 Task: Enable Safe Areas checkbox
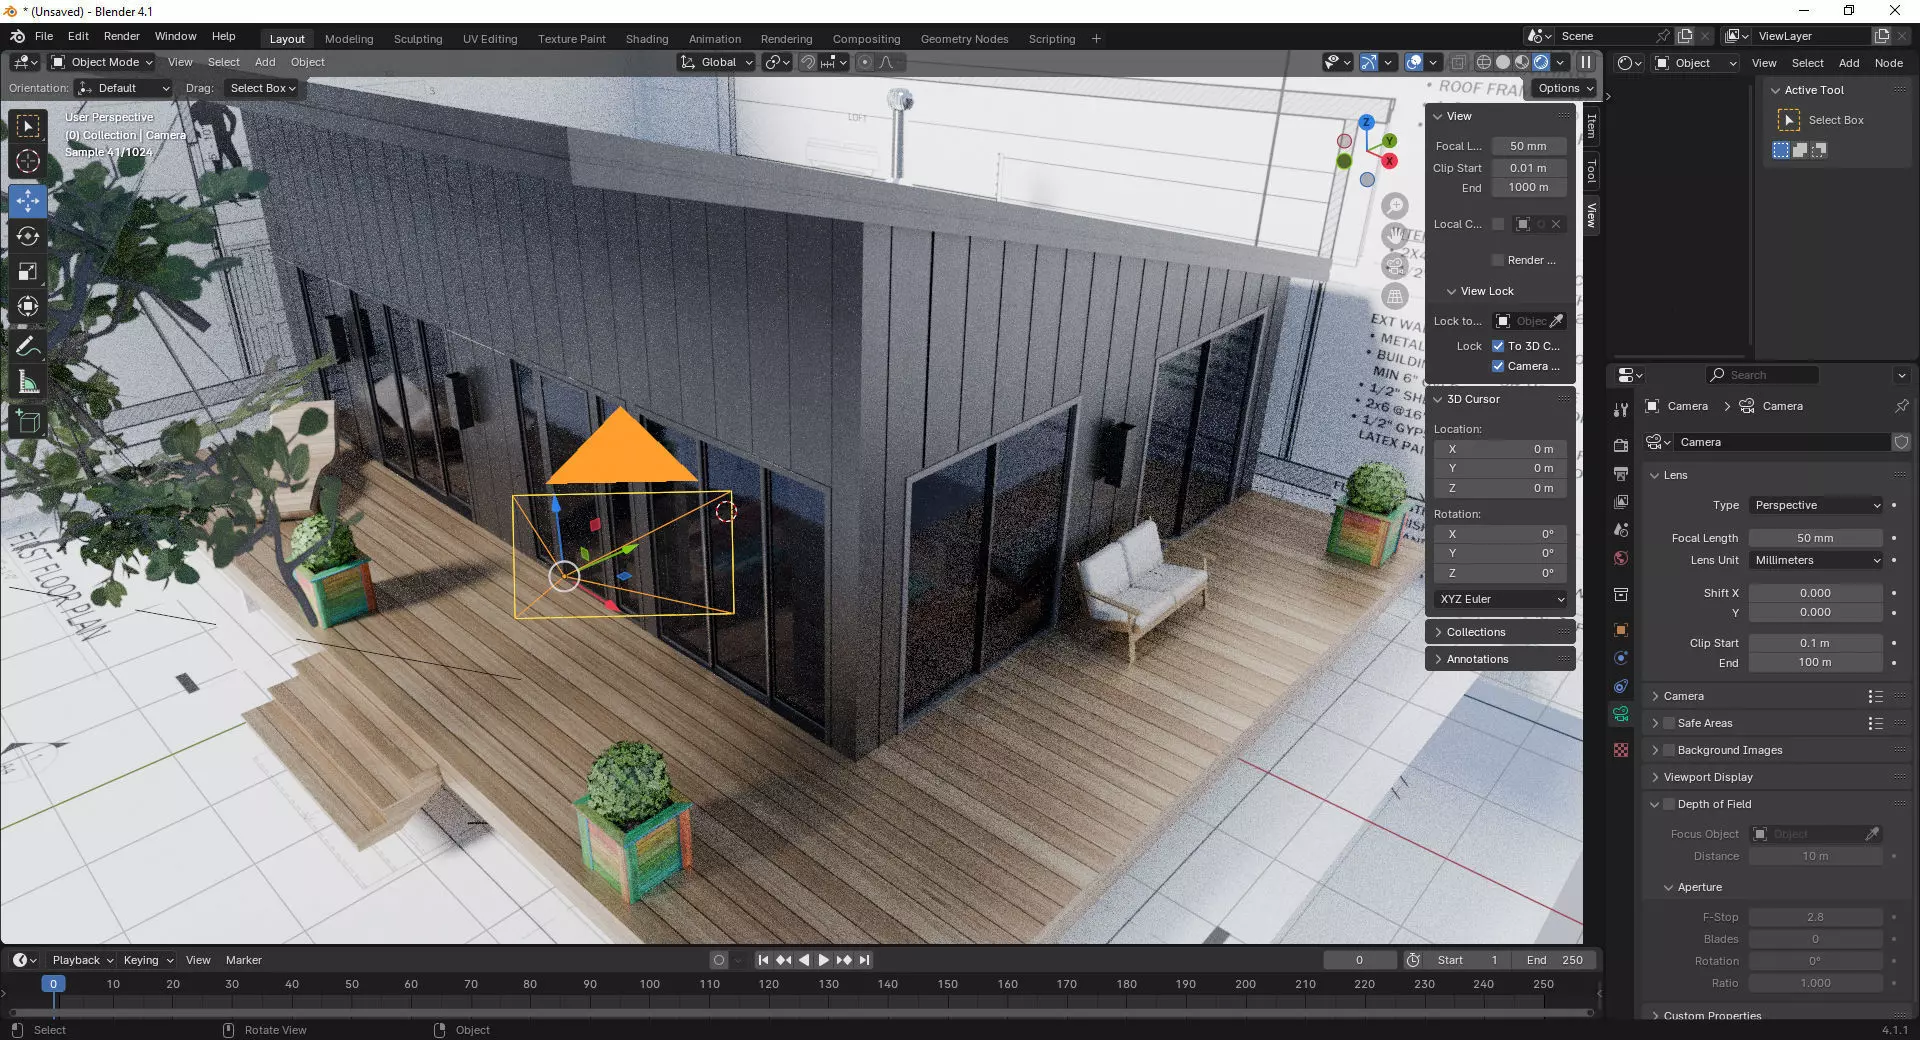(x=1668, y=723)
